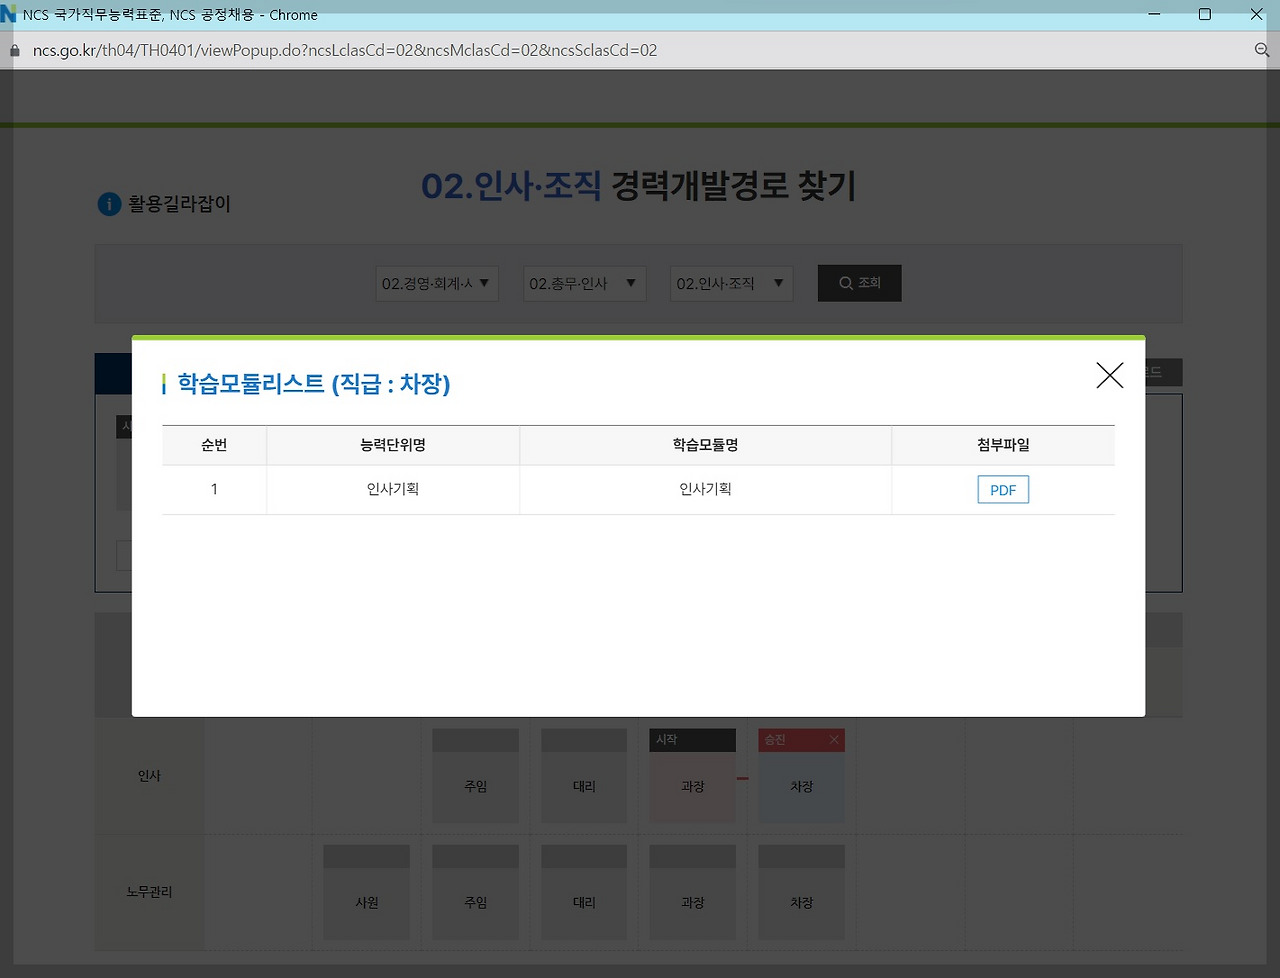This screenshot has height=978, width=1280.
Task: Click the zoom magnifier icon in the address bar
Action: pyautogui.click(x=1261, y=50)
